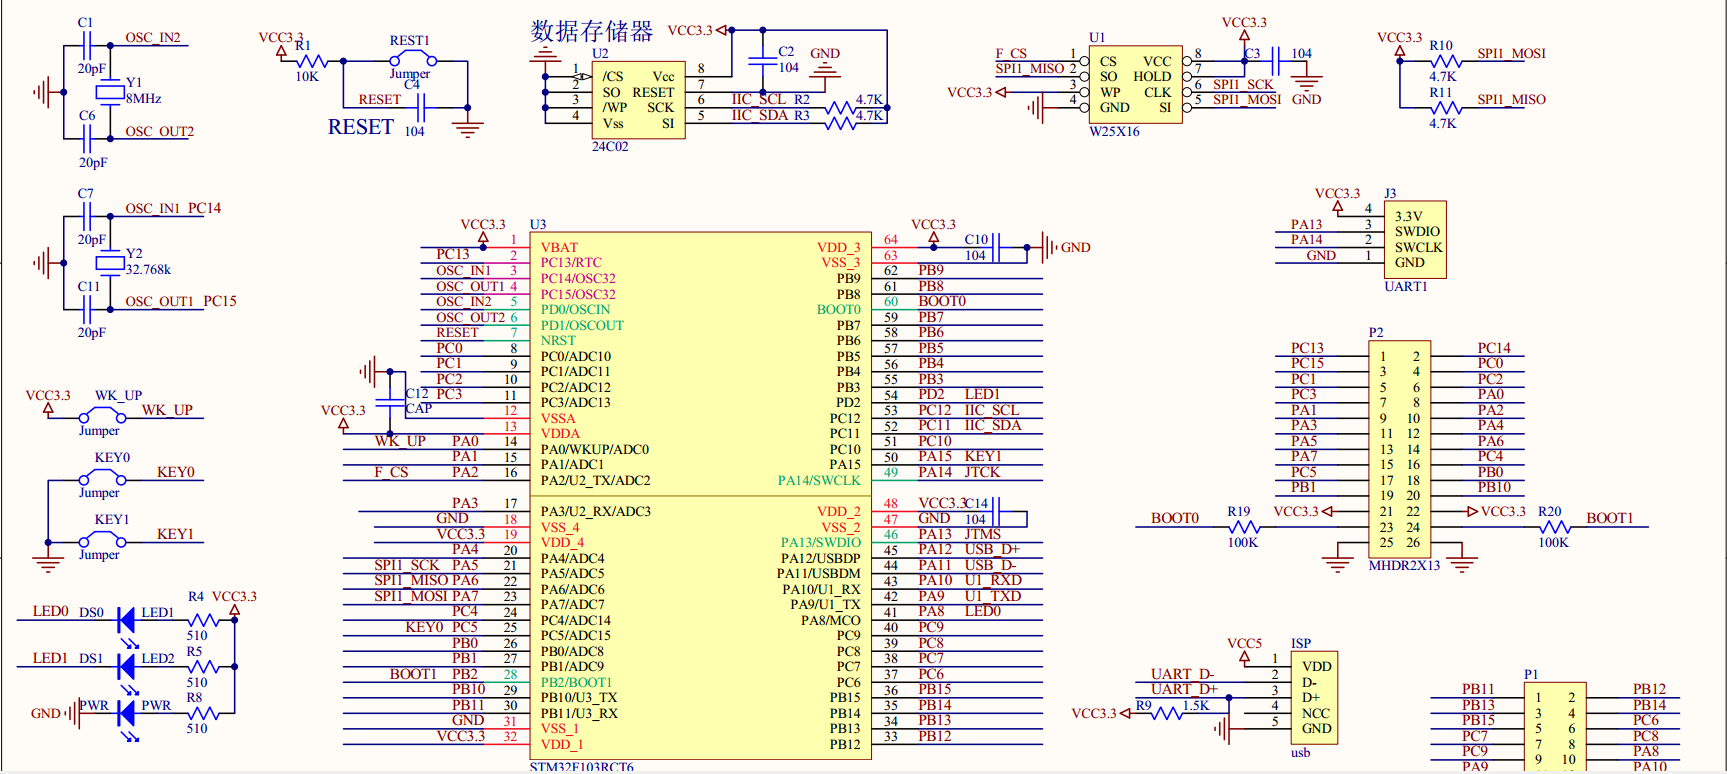Screen dimensions: 1727x774
Task: Click the 数据存储器 title text
Action: [x=591, y=30]
